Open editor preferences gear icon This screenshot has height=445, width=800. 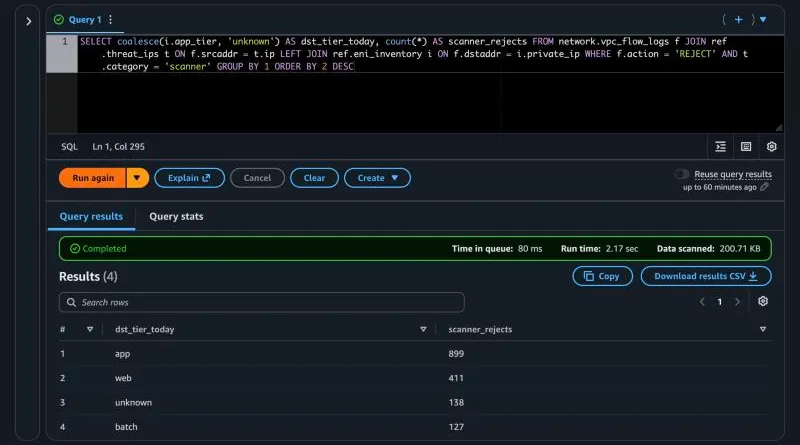(x=771, y=146)
